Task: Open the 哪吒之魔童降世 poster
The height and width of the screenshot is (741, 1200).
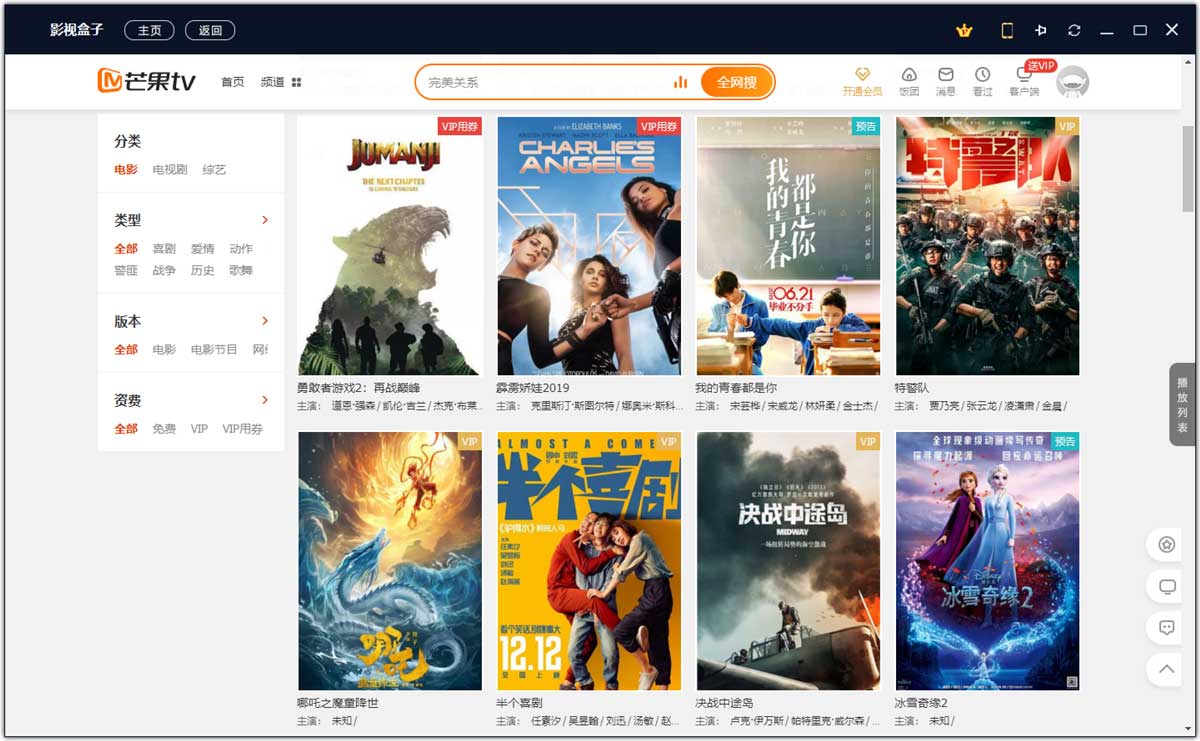Action: [390, 561]
